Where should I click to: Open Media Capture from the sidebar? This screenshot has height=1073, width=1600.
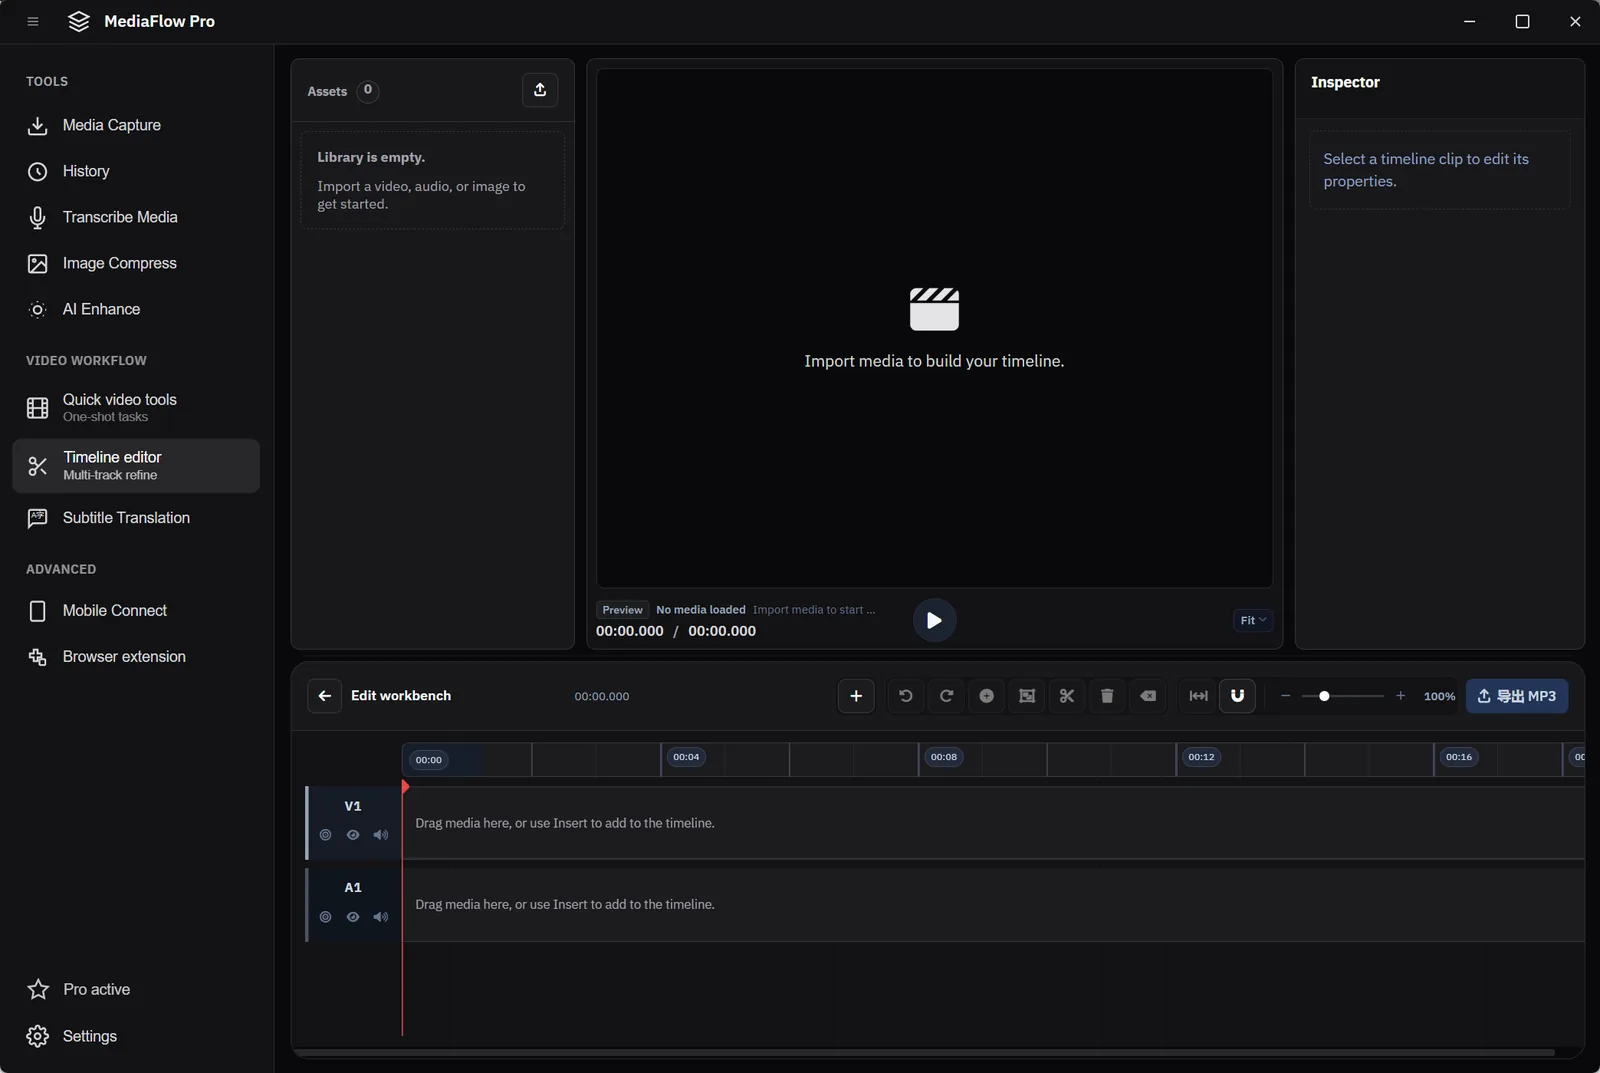(x=136, y=125)
